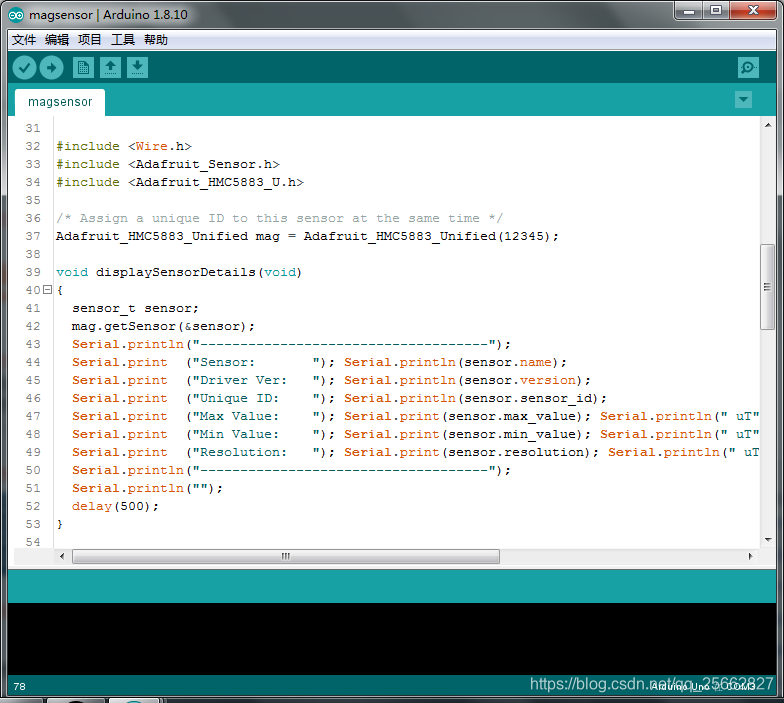Open the tab options dropdown arrow
This screenshot has width=784, height=703.
tap(744, 100)
